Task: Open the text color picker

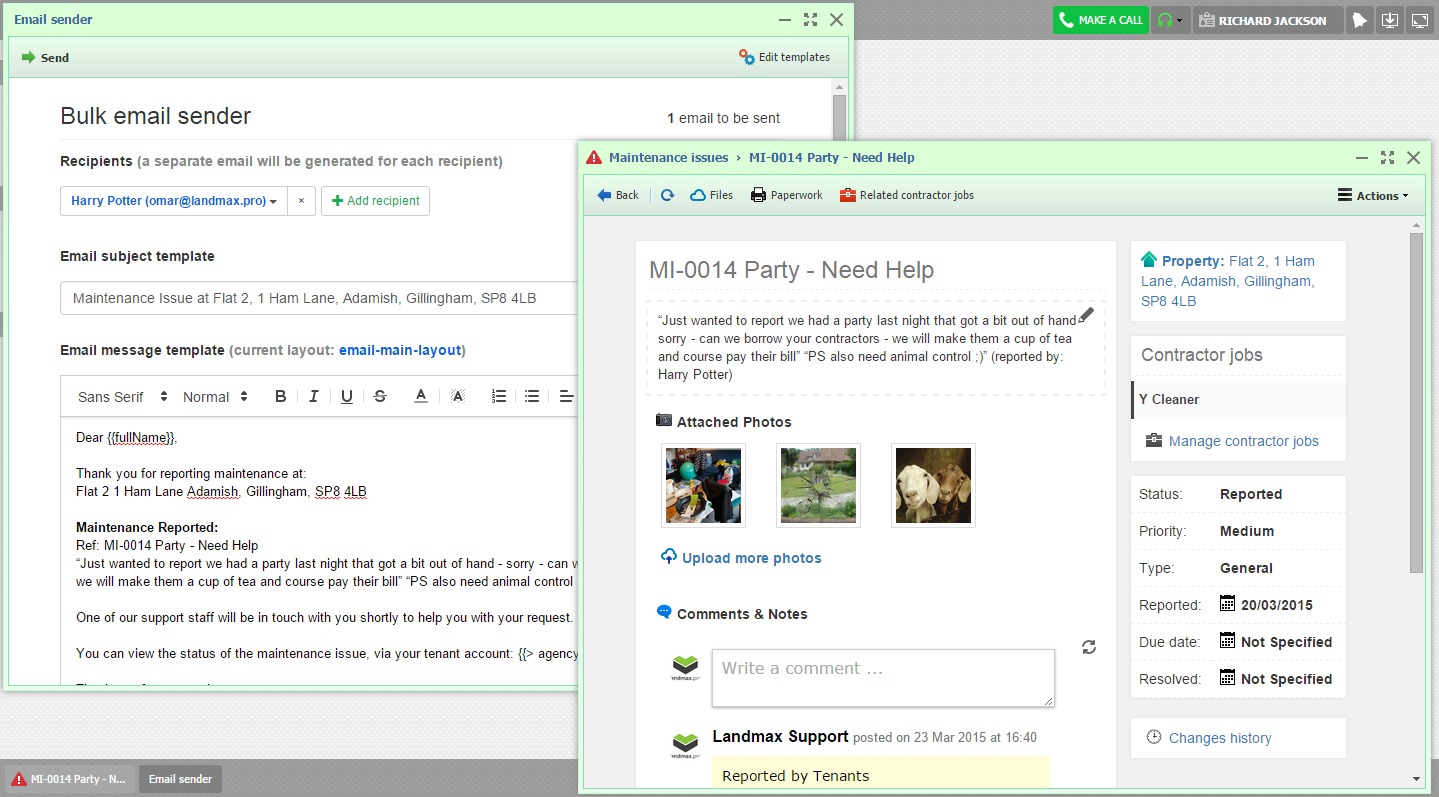Action: click(x=421, y=397)
